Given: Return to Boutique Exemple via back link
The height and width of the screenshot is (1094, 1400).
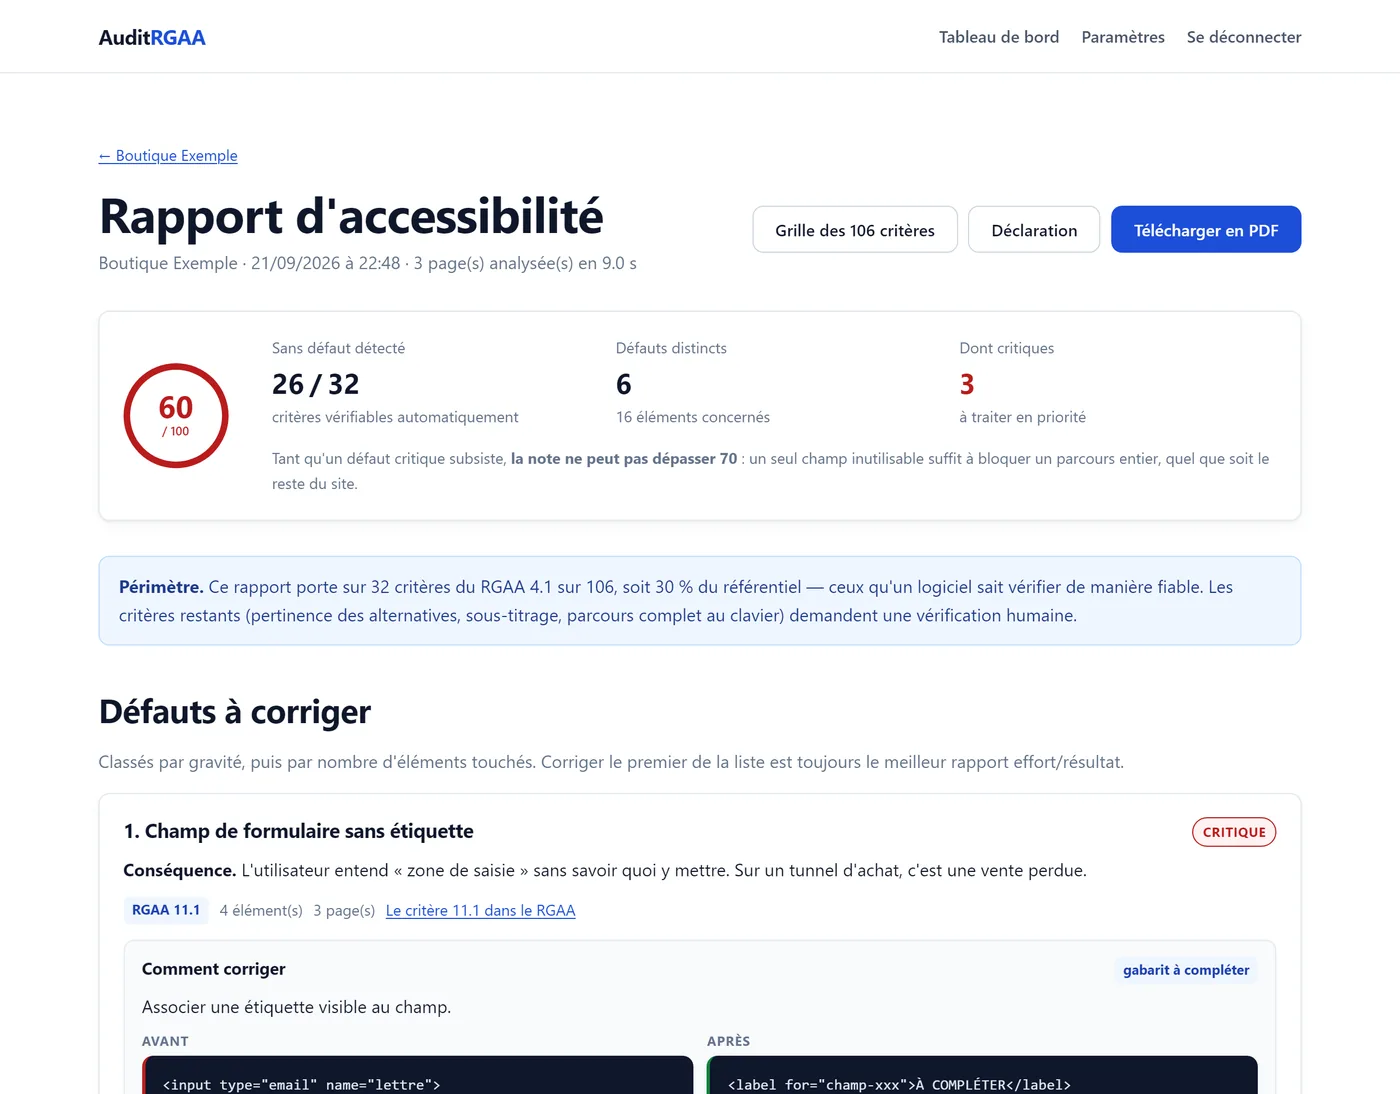Looking at the screenshot, I should click(168, 156).
